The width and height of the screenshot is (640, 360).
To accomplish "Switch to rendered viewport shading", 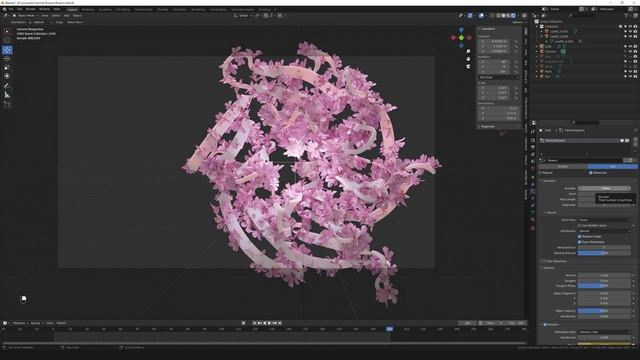I will [x=513, y=16].
